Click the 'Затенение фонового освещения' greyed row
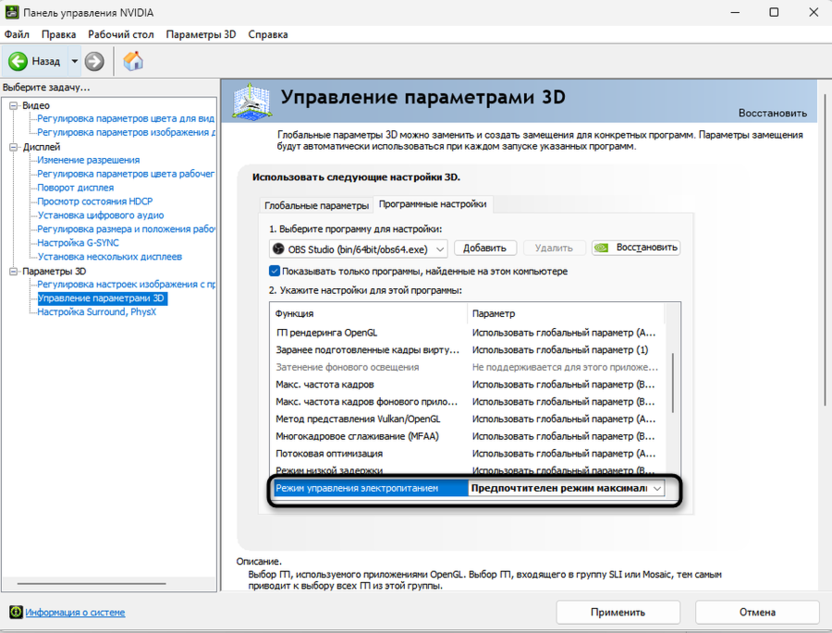Viewport: 832px width, 633px height. click(x=467, y=367)
